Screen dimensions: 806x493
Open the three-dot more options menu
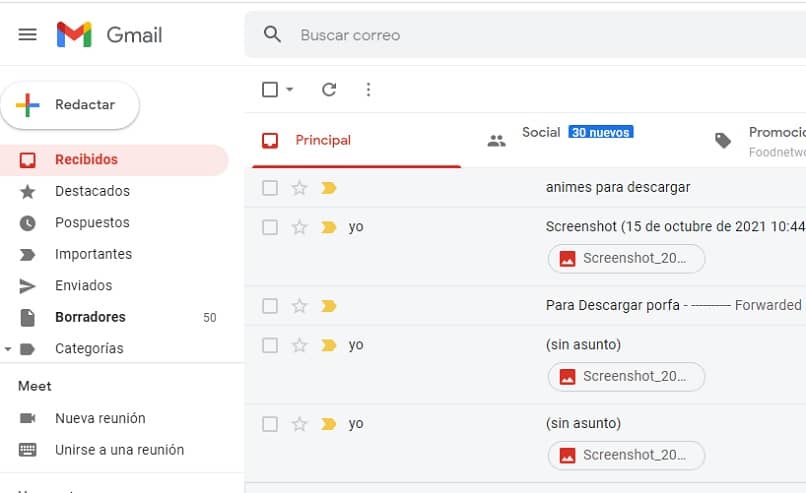tap(368, 89)
